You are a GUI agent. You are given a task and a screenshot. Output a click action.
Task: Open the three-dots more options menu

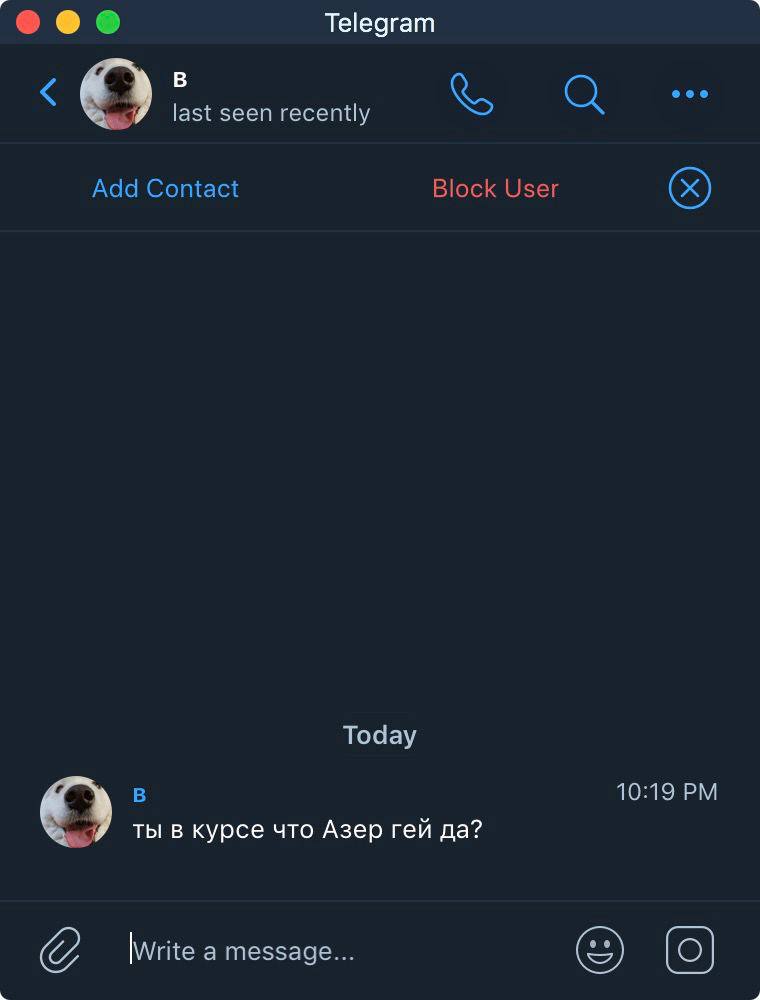click(689, 94)
